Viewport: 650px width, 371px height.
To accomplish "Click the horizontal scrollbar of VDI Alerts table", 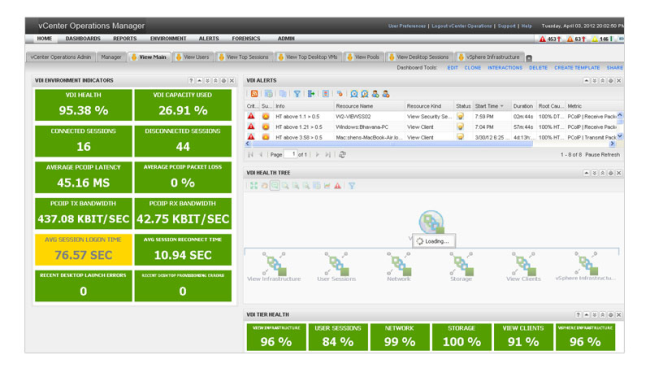I will click(x=392, y=144).
